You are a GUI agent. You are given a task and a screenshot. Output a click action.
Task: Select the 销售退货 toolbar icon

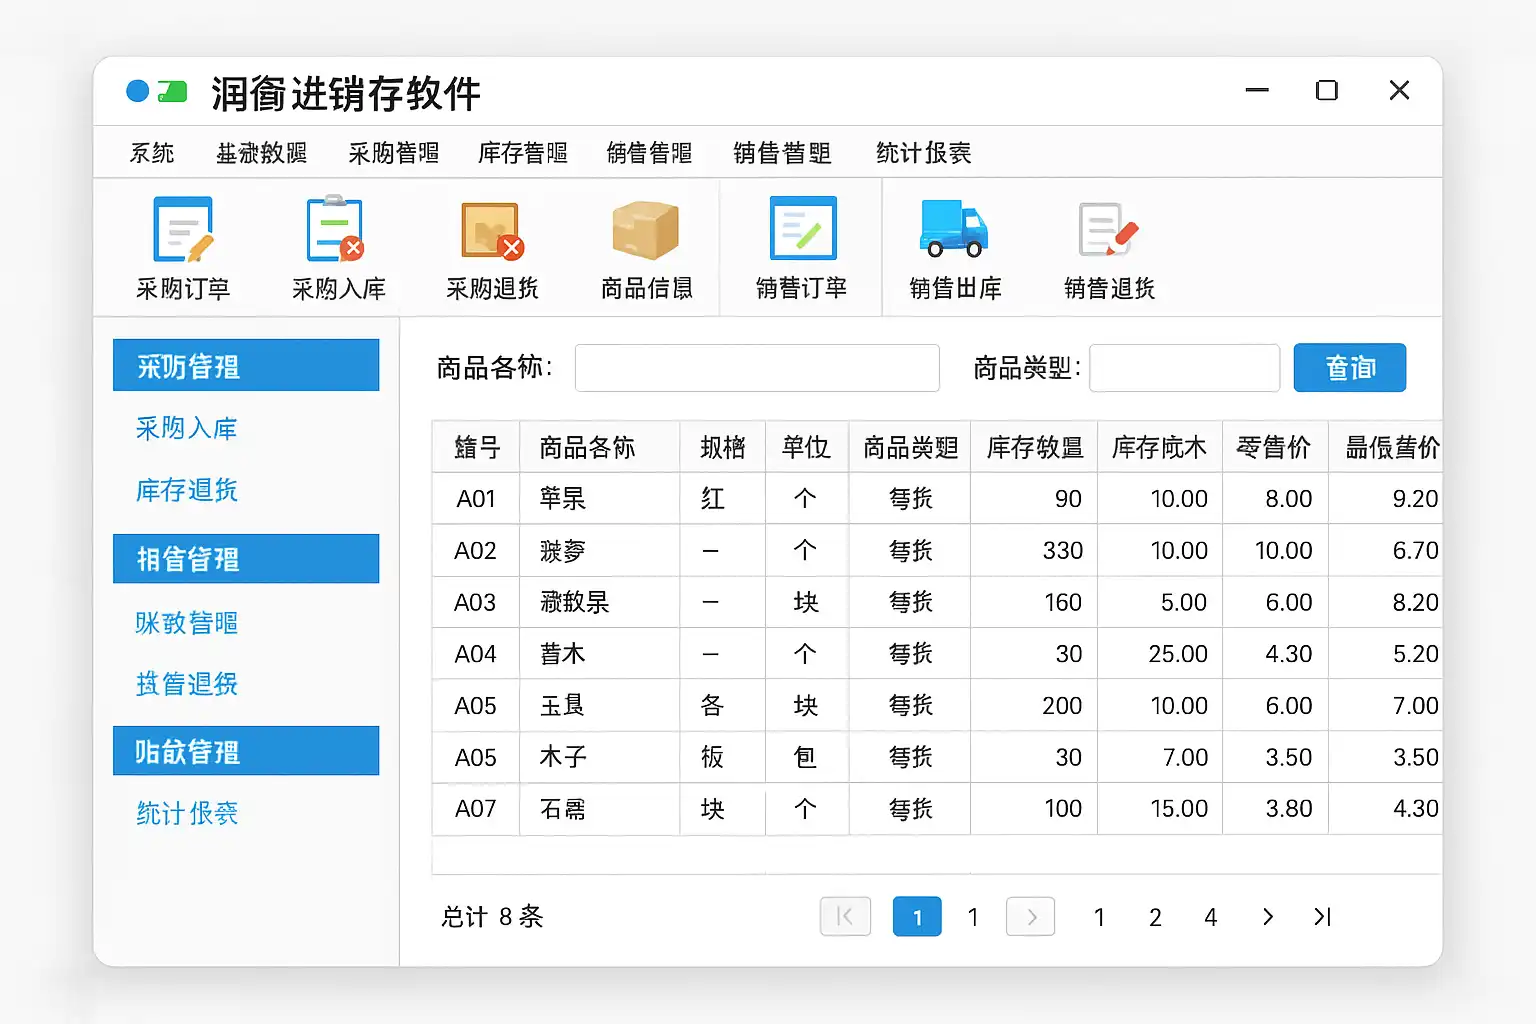[x=1108, y=231]
